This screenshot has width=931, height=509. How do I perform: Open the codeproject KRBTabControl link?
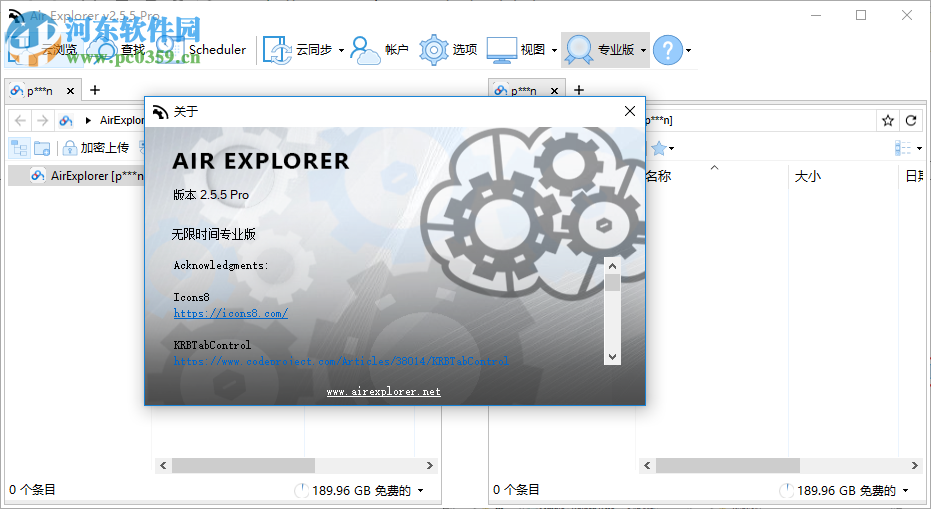(x=341, y=361)
